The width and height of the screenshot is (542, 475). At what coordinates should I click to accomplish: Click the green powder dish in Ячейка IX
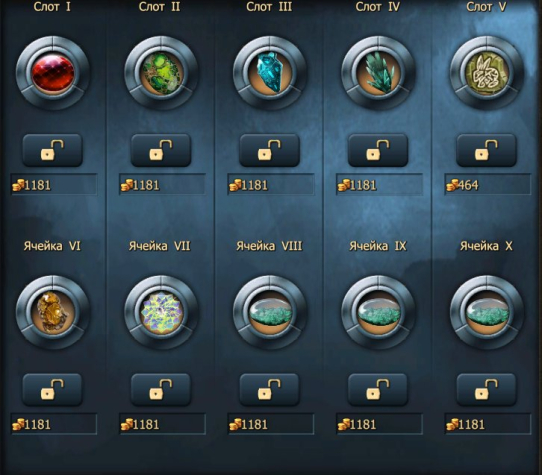click(378, 312)
